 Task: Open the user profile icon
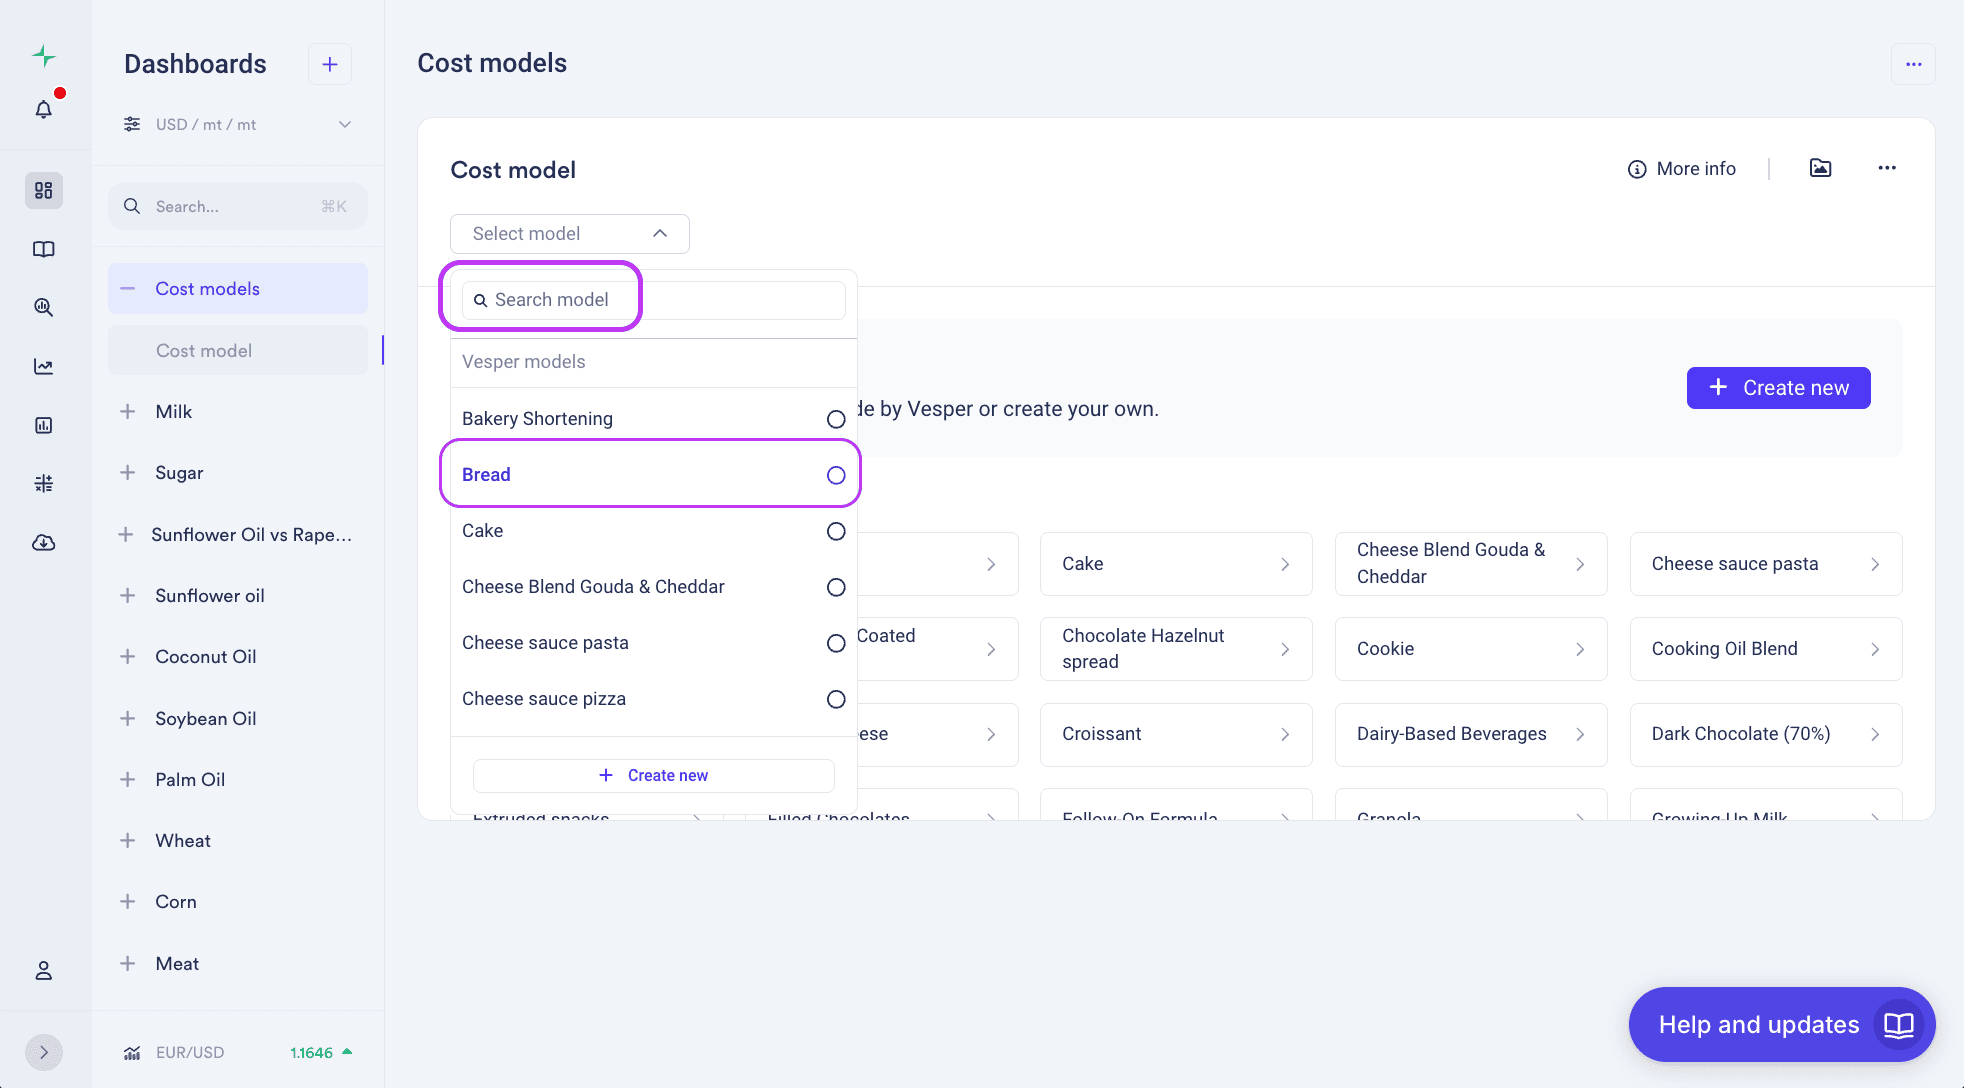[x=44, y=970]
